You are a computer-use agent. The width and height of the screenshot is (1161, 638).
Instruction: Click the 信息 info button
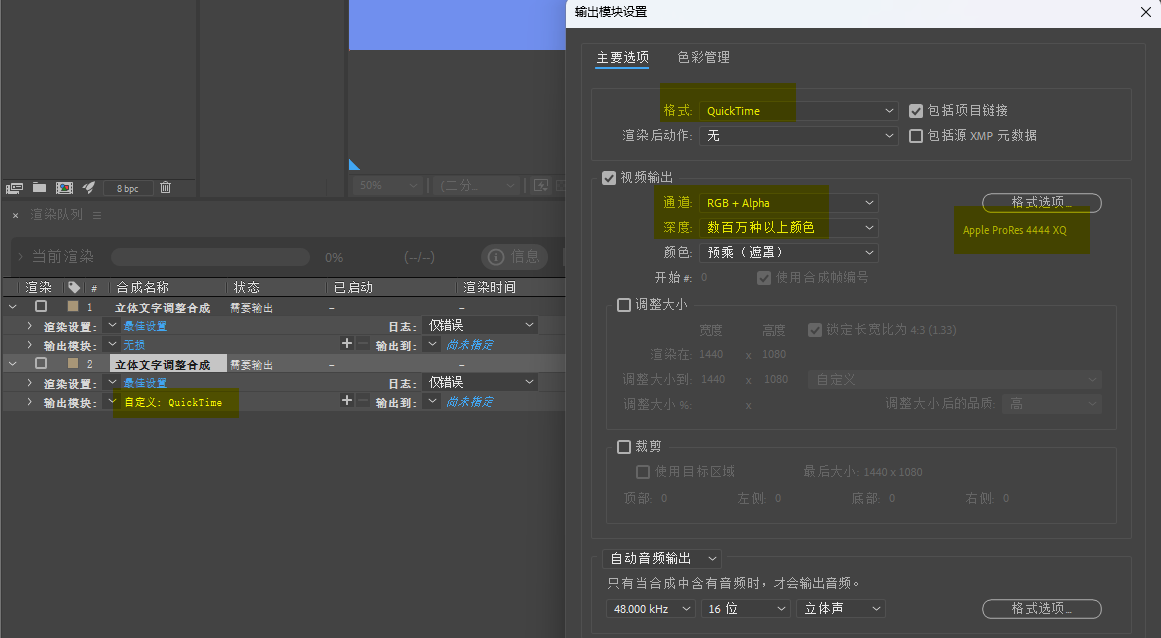pyautogui.click(x=515, y=257)
